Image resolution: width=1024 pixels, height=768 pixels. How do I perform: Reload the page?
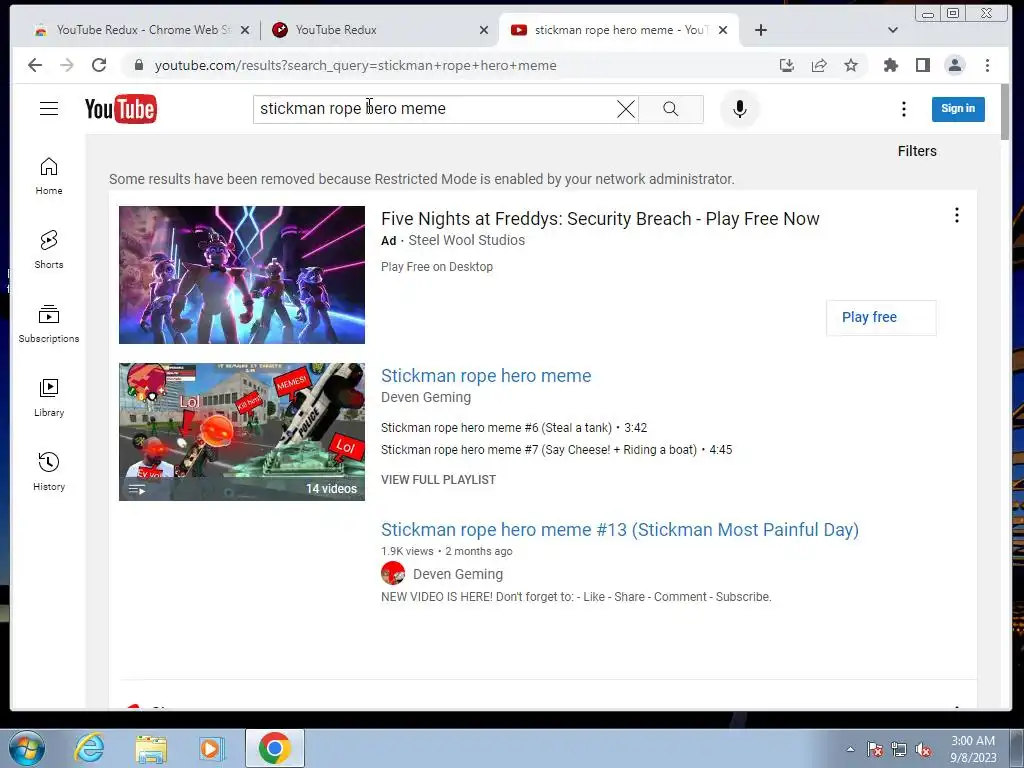tap(99, 65)
